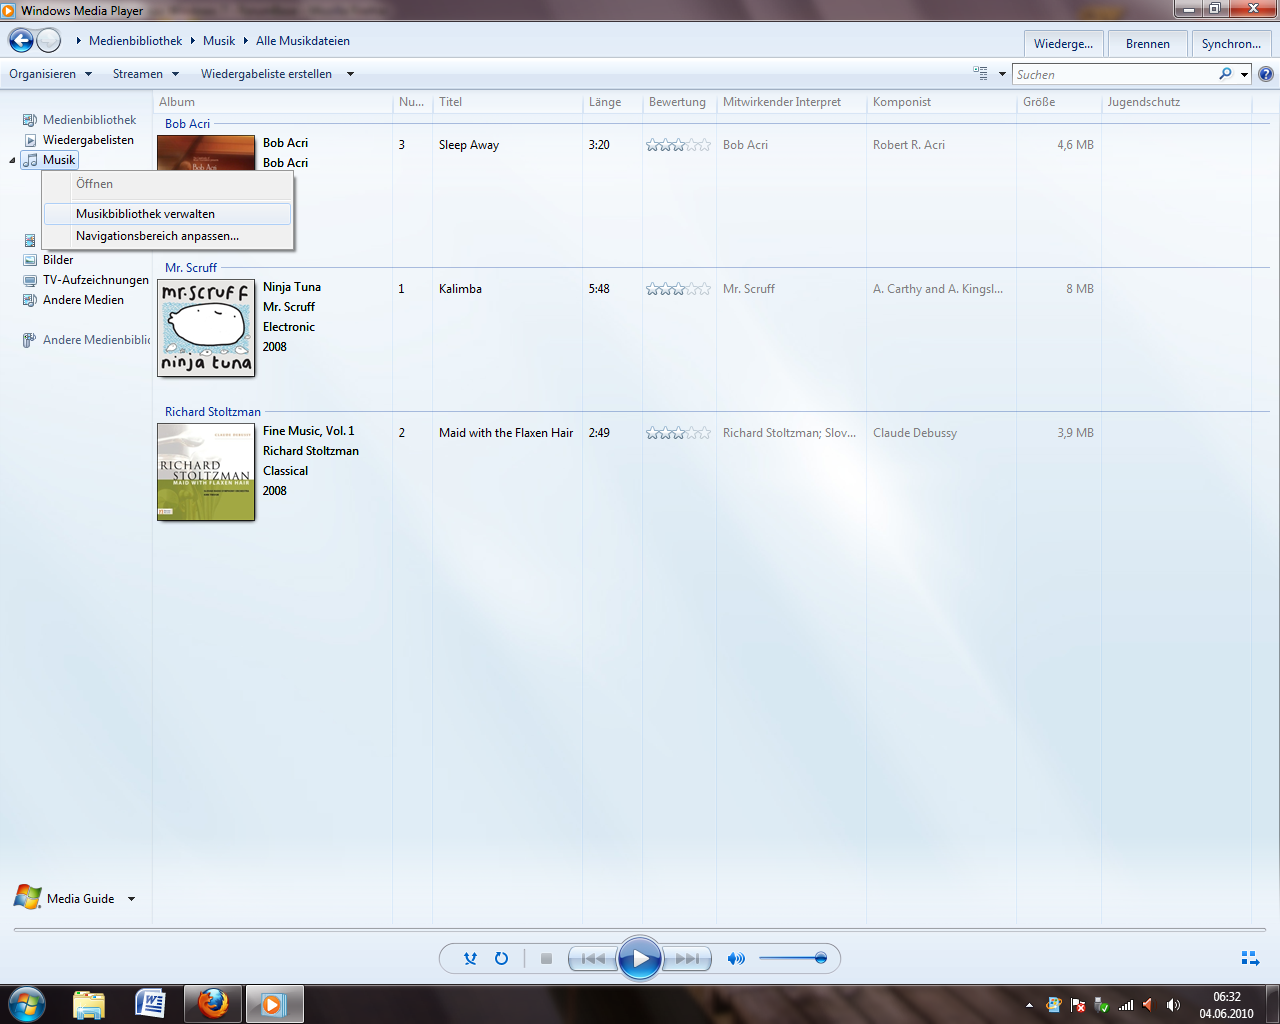Switch to Now Playing mode icon
Screen dimensions: 1280x1024
(1250, 958)
